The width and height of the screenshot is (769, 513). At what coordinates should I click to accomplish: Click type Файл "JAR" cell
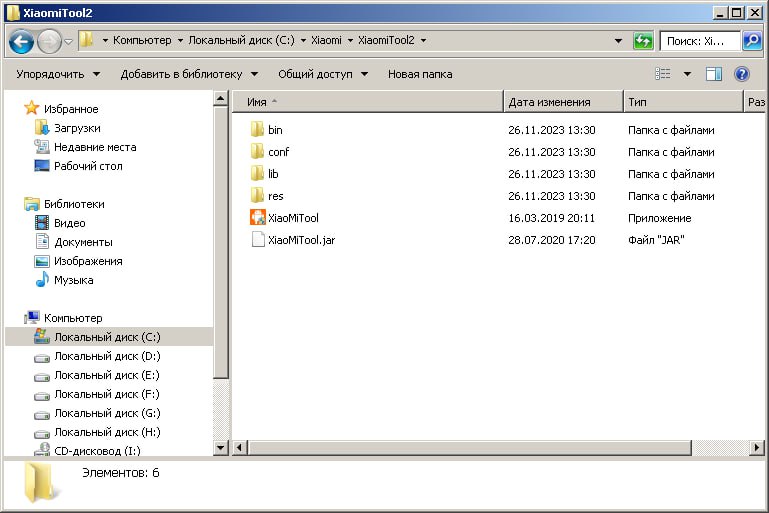(656, 240)
